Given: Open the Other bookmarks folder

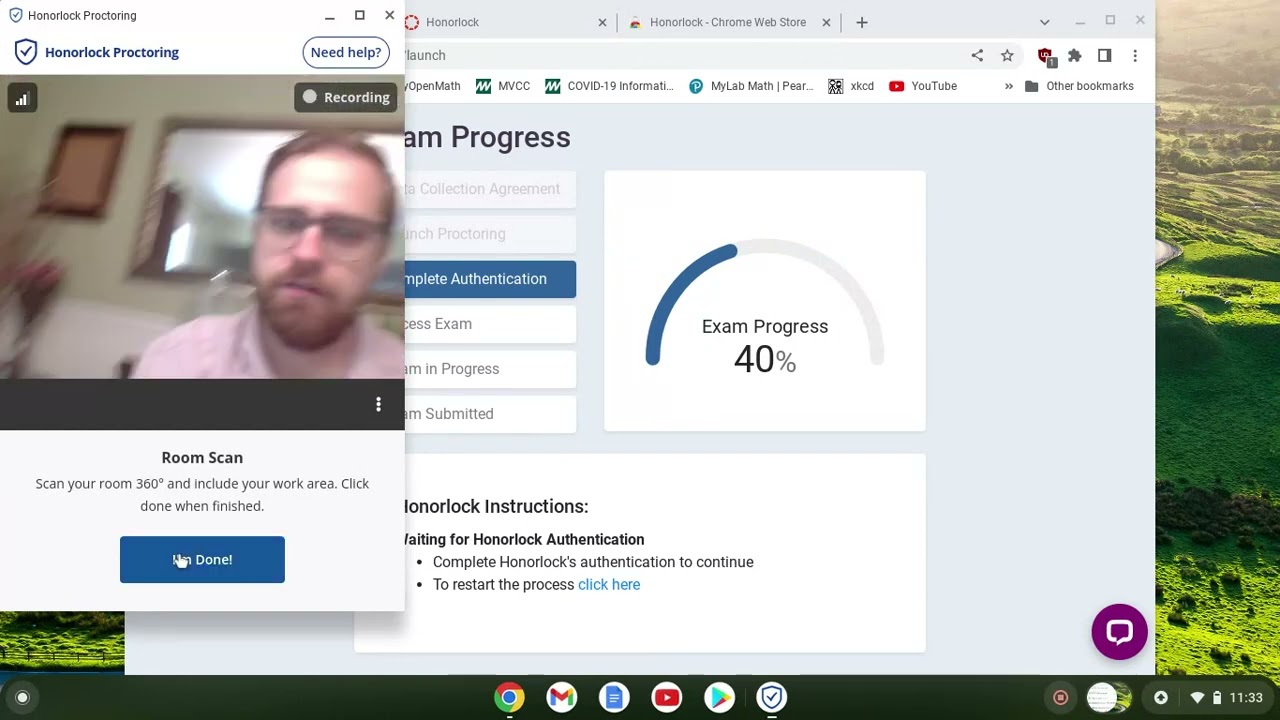Looking at the screenshot, I should pyautogui.click(x=1079, y=86).
